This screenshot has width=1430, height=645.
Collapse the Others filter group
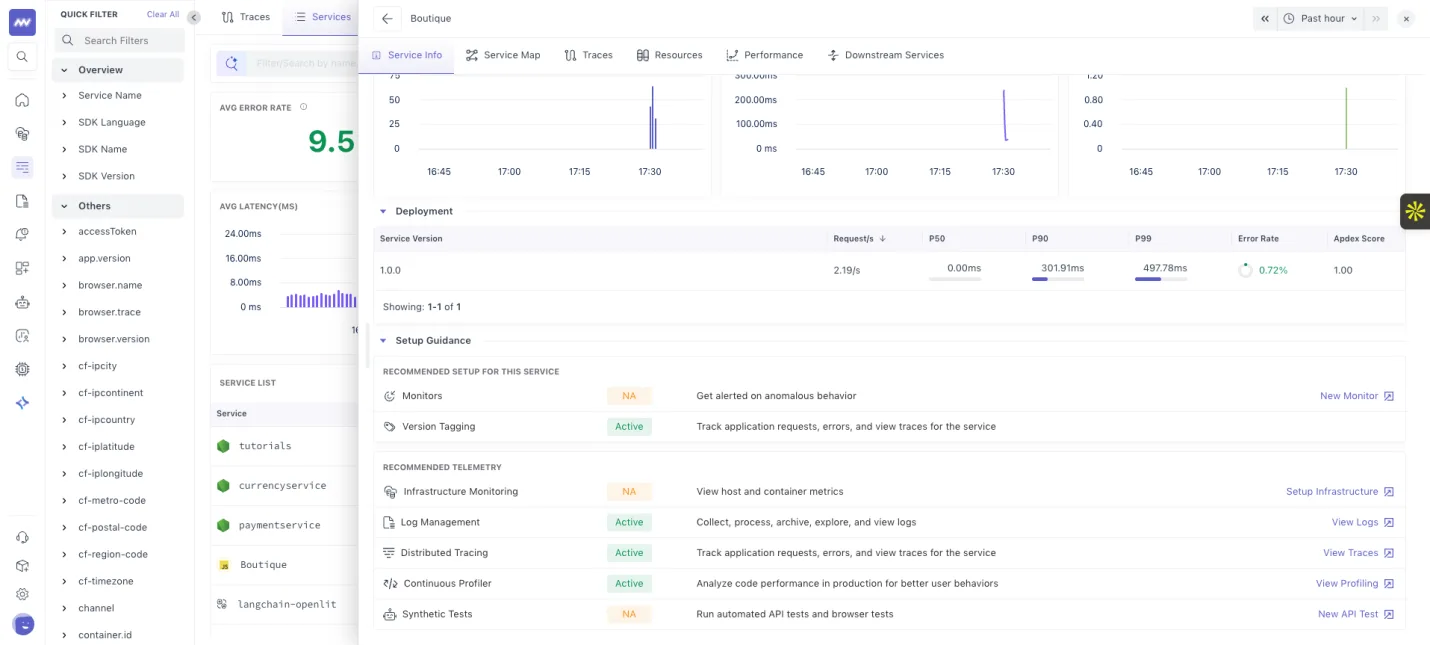(64, 206)
